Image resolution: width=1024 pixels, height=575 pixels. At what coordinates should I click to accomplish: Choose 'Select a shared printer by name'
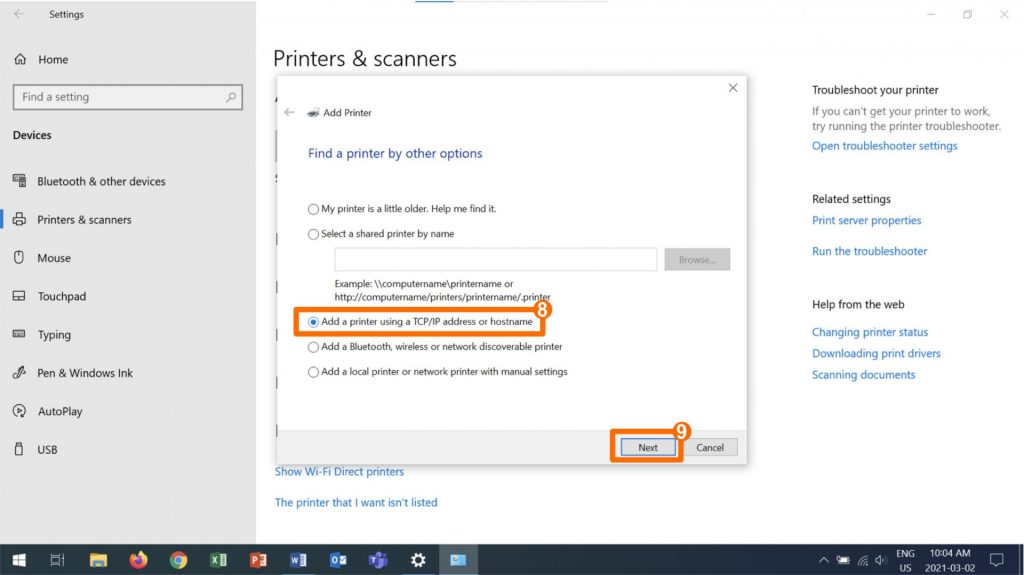tap(314, 234)
